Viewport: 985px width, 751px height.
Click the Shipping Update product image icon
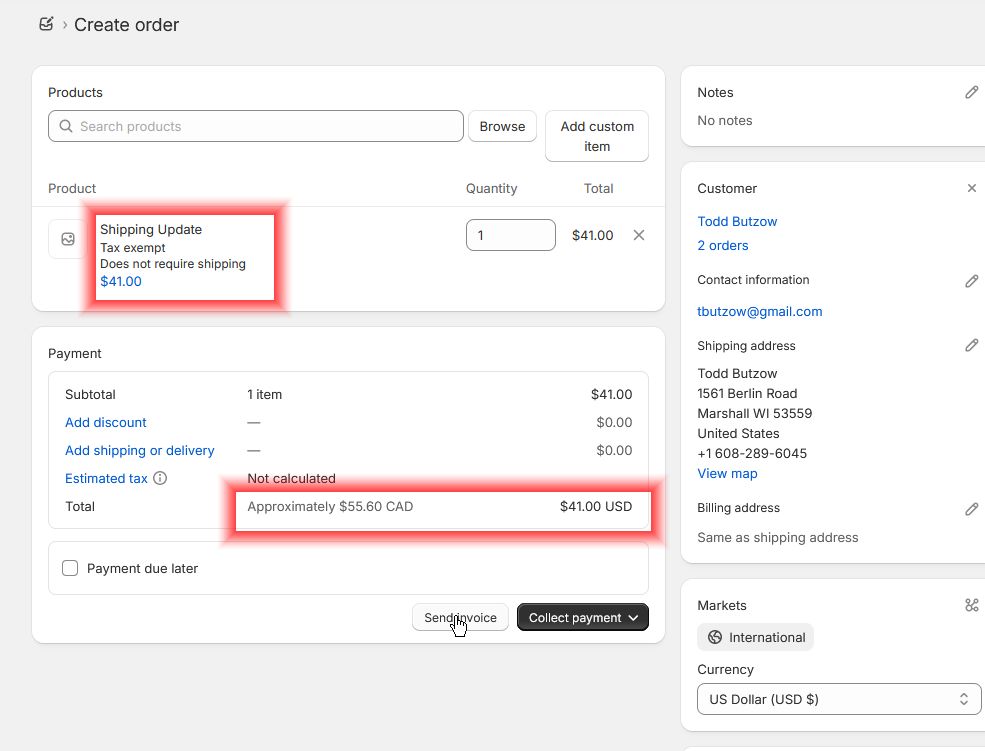point(68,239)
